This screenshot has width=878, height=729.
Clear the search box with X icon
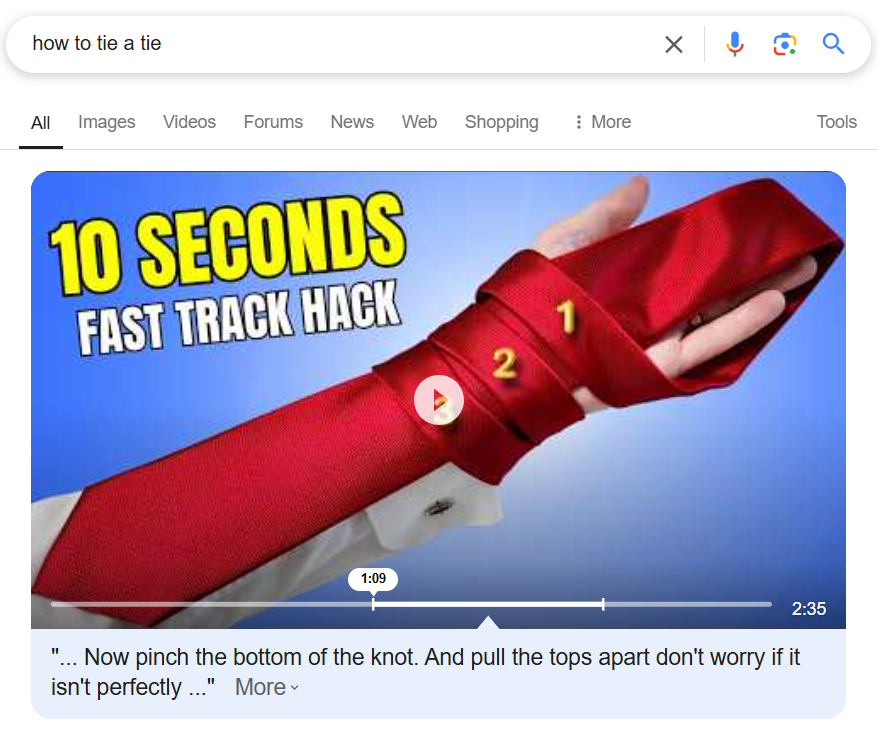point(674,44)
